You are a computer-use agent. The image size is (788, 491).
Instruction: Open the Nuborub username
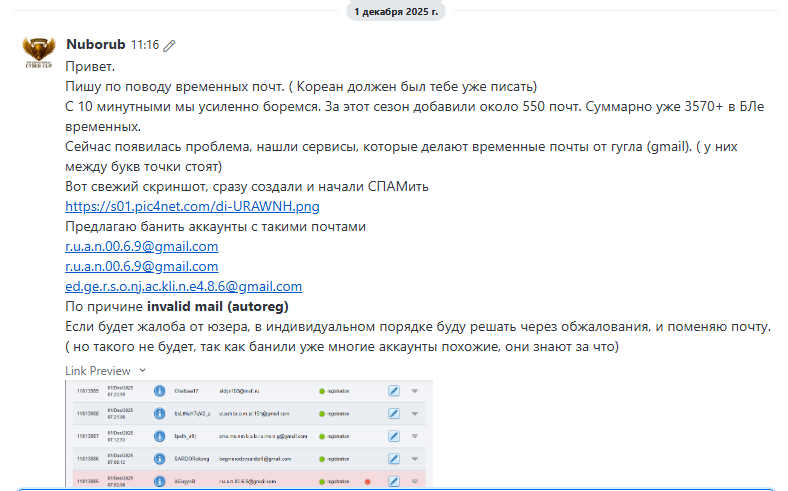(x=95, y=45)
